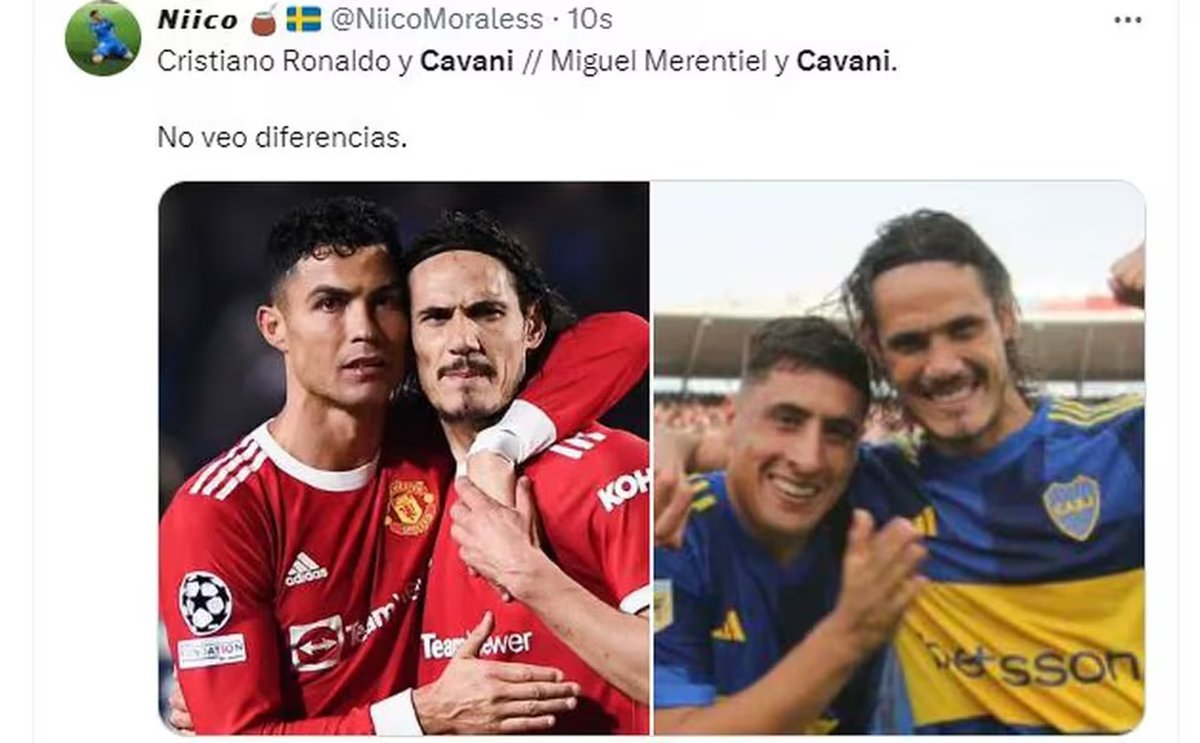
Task: Open the display name Niico profile link
Action: [x=197, y=19]
